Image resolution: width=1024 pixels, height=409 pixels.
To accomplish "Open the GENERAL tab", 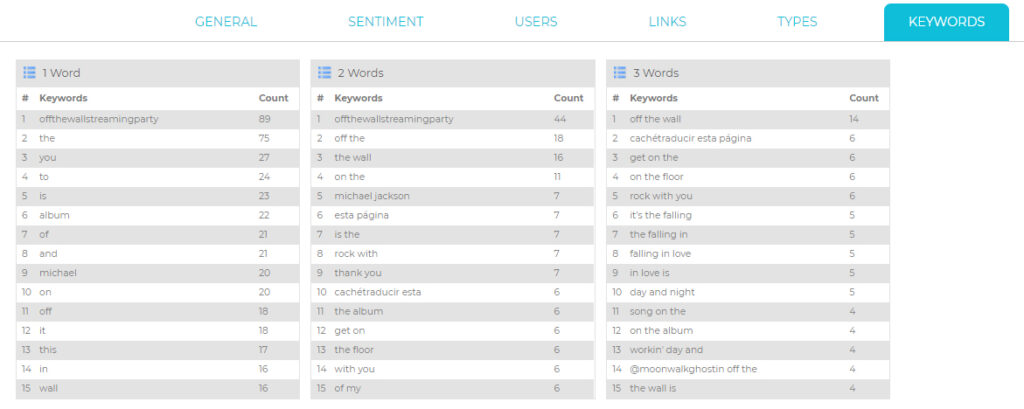I will (226, 22).
